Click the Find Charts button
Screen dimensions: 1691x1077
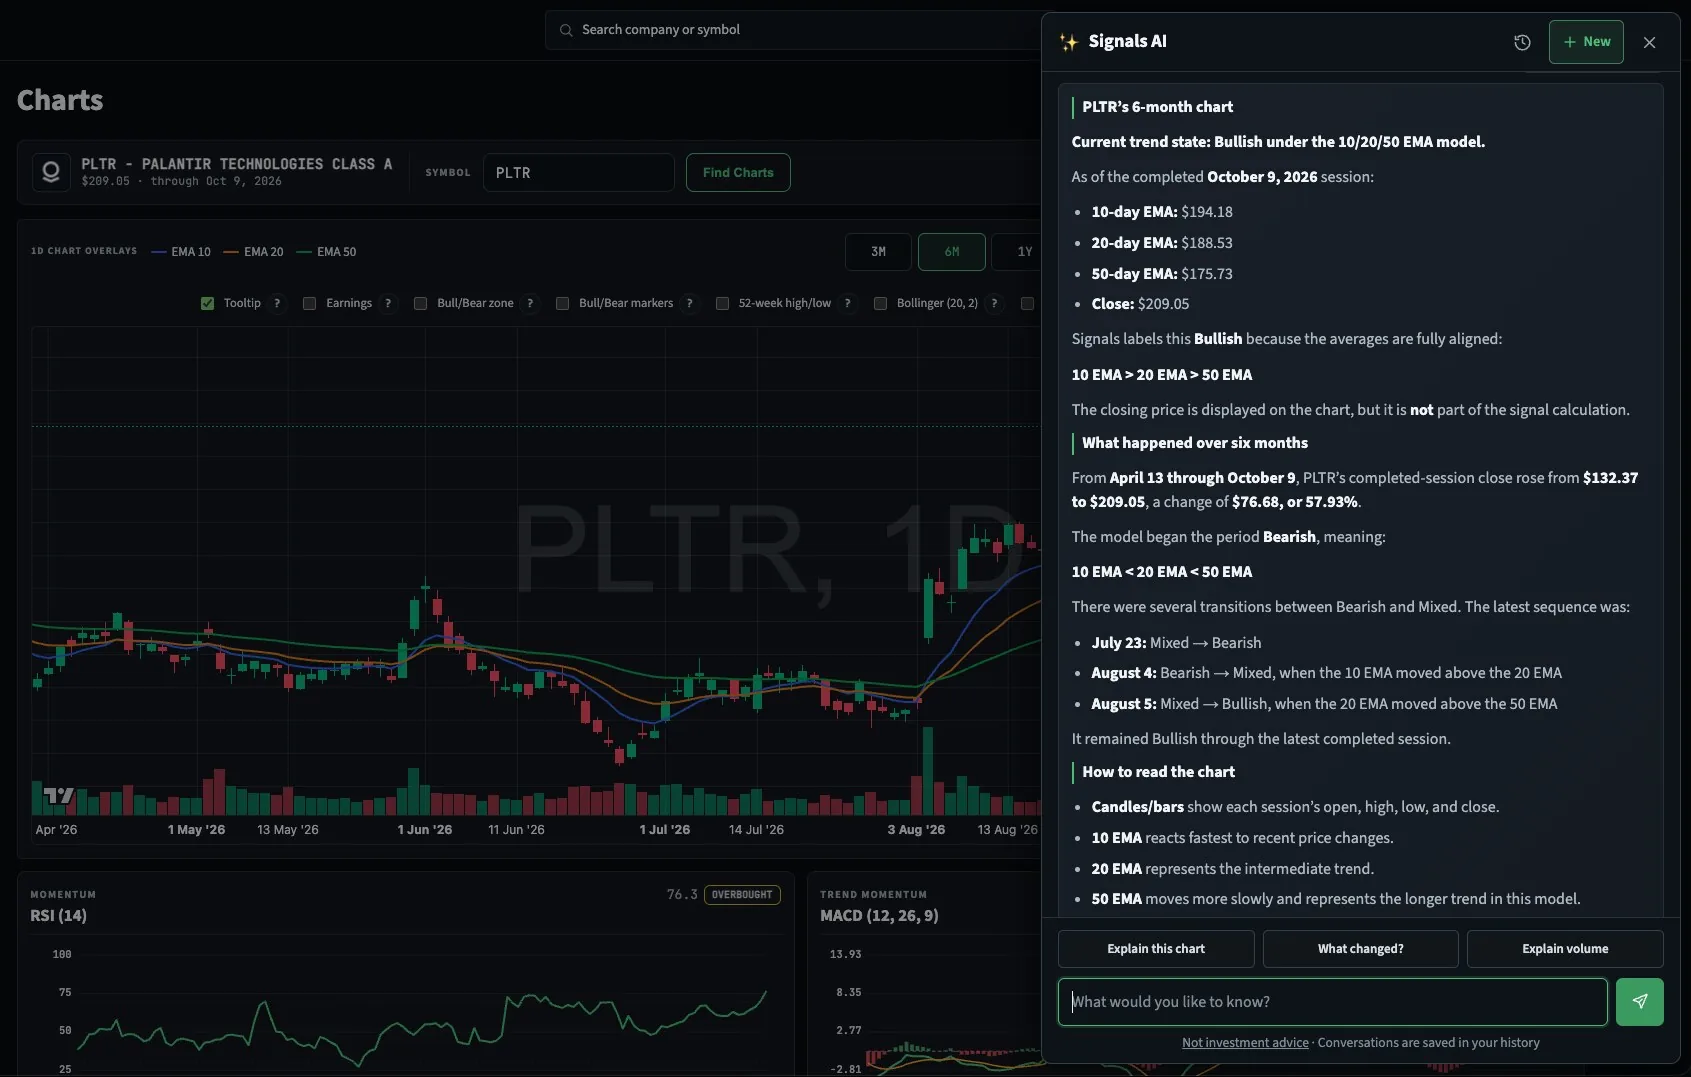738,172
